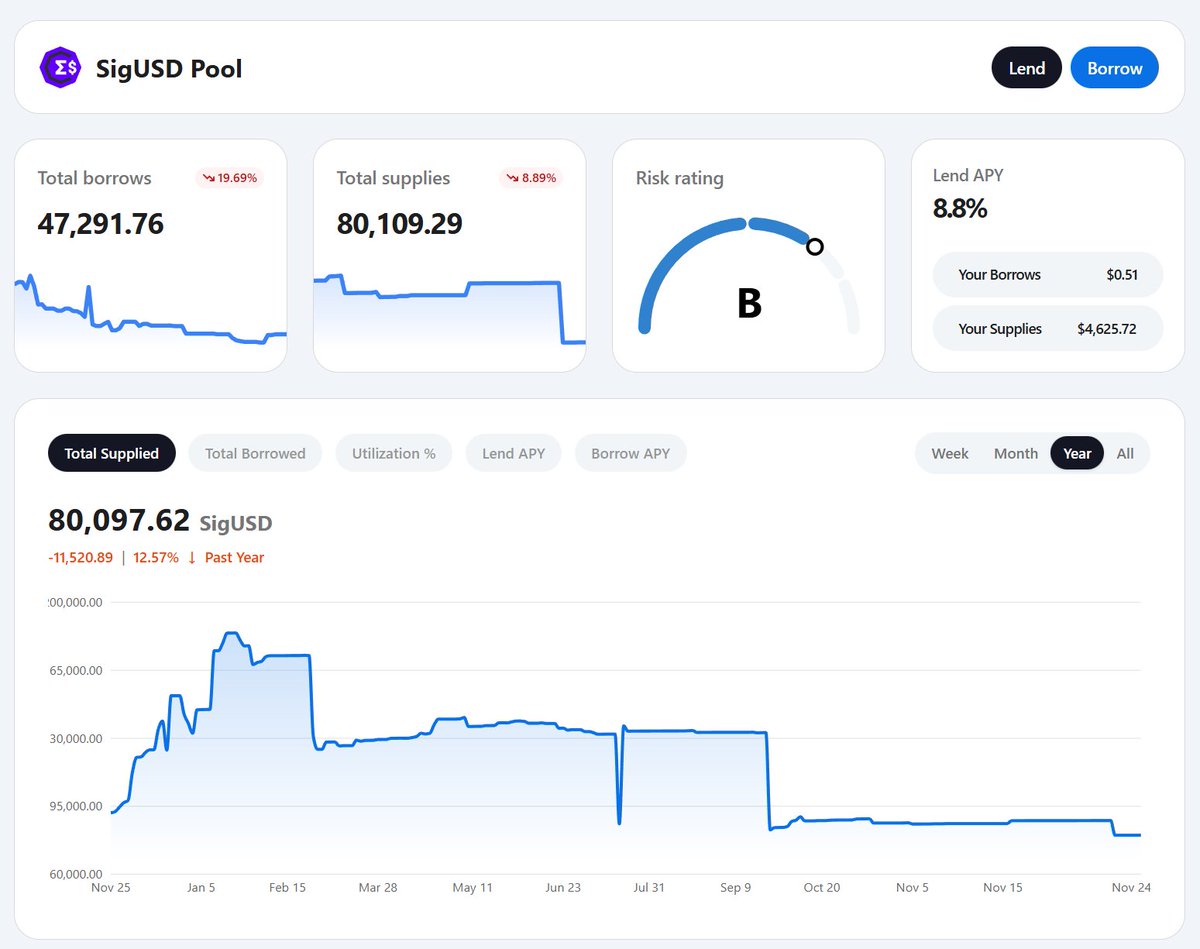Screen dimensions: 1200x949
Task: Click the 12.57% change percentage
Action: click(x=156, y=558)
